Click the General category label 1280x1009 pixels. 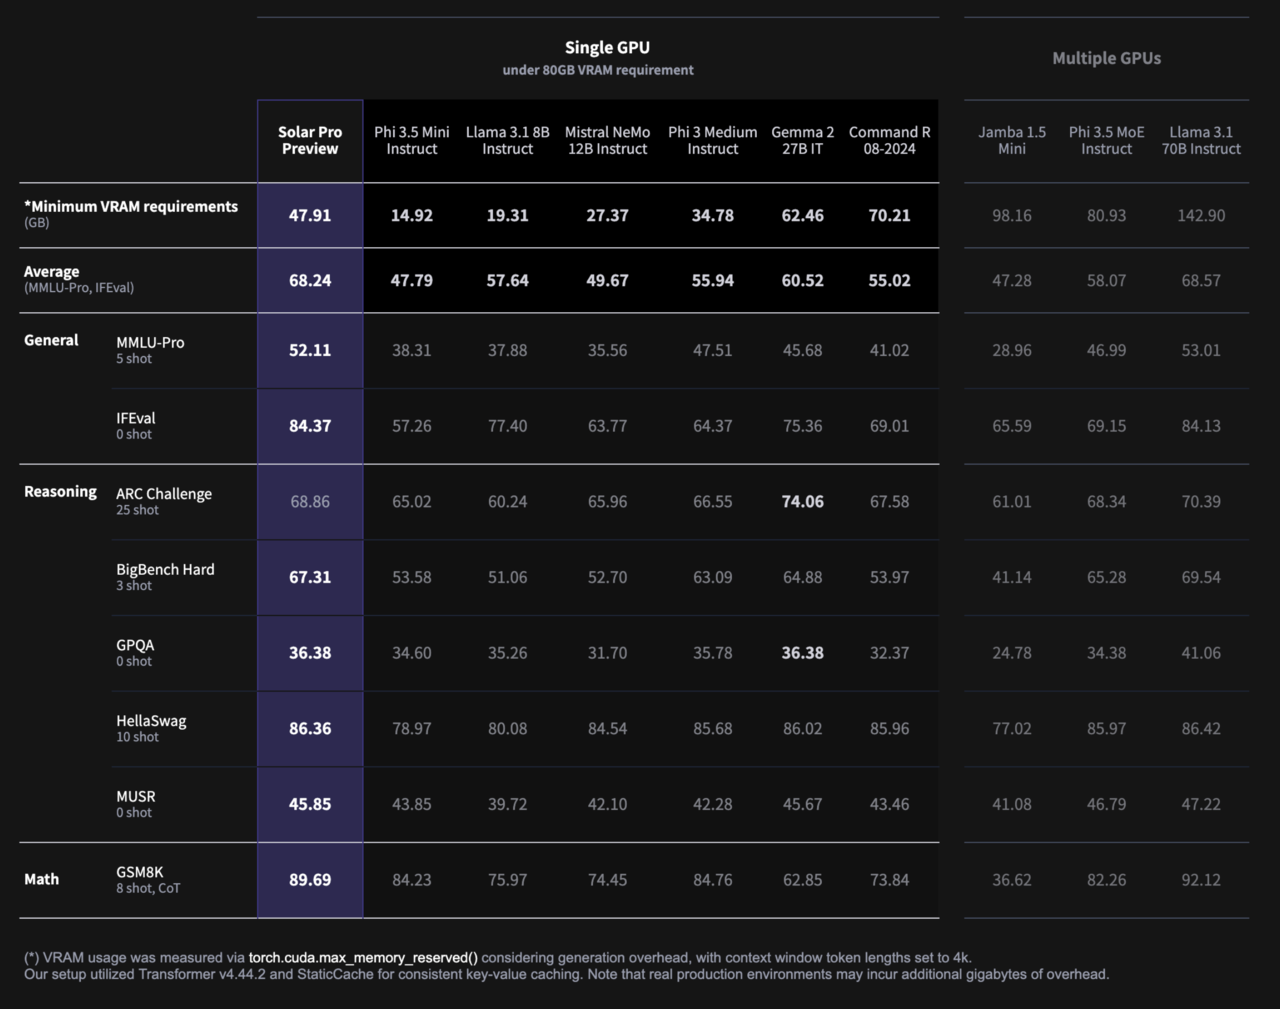(x=51, y=340)
